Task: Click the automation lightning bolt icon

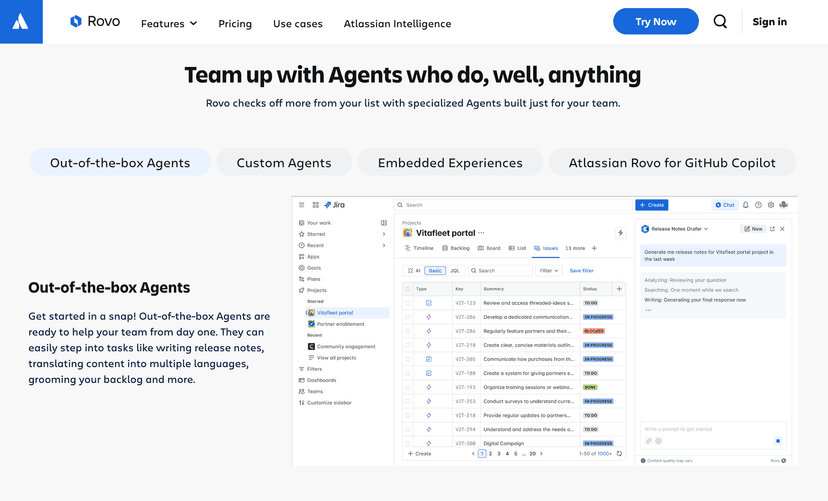Action: tap(620, 233)
